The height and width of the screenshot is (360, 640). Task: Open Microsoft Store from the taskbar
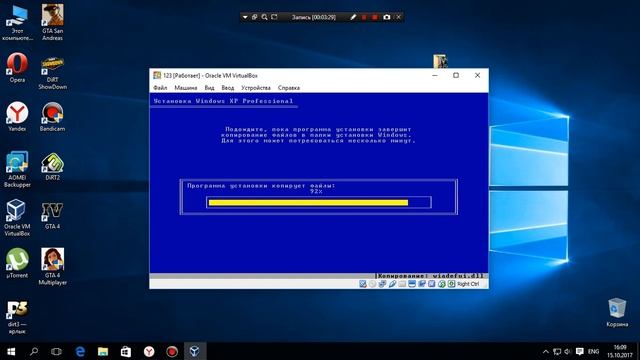[126, 351]
